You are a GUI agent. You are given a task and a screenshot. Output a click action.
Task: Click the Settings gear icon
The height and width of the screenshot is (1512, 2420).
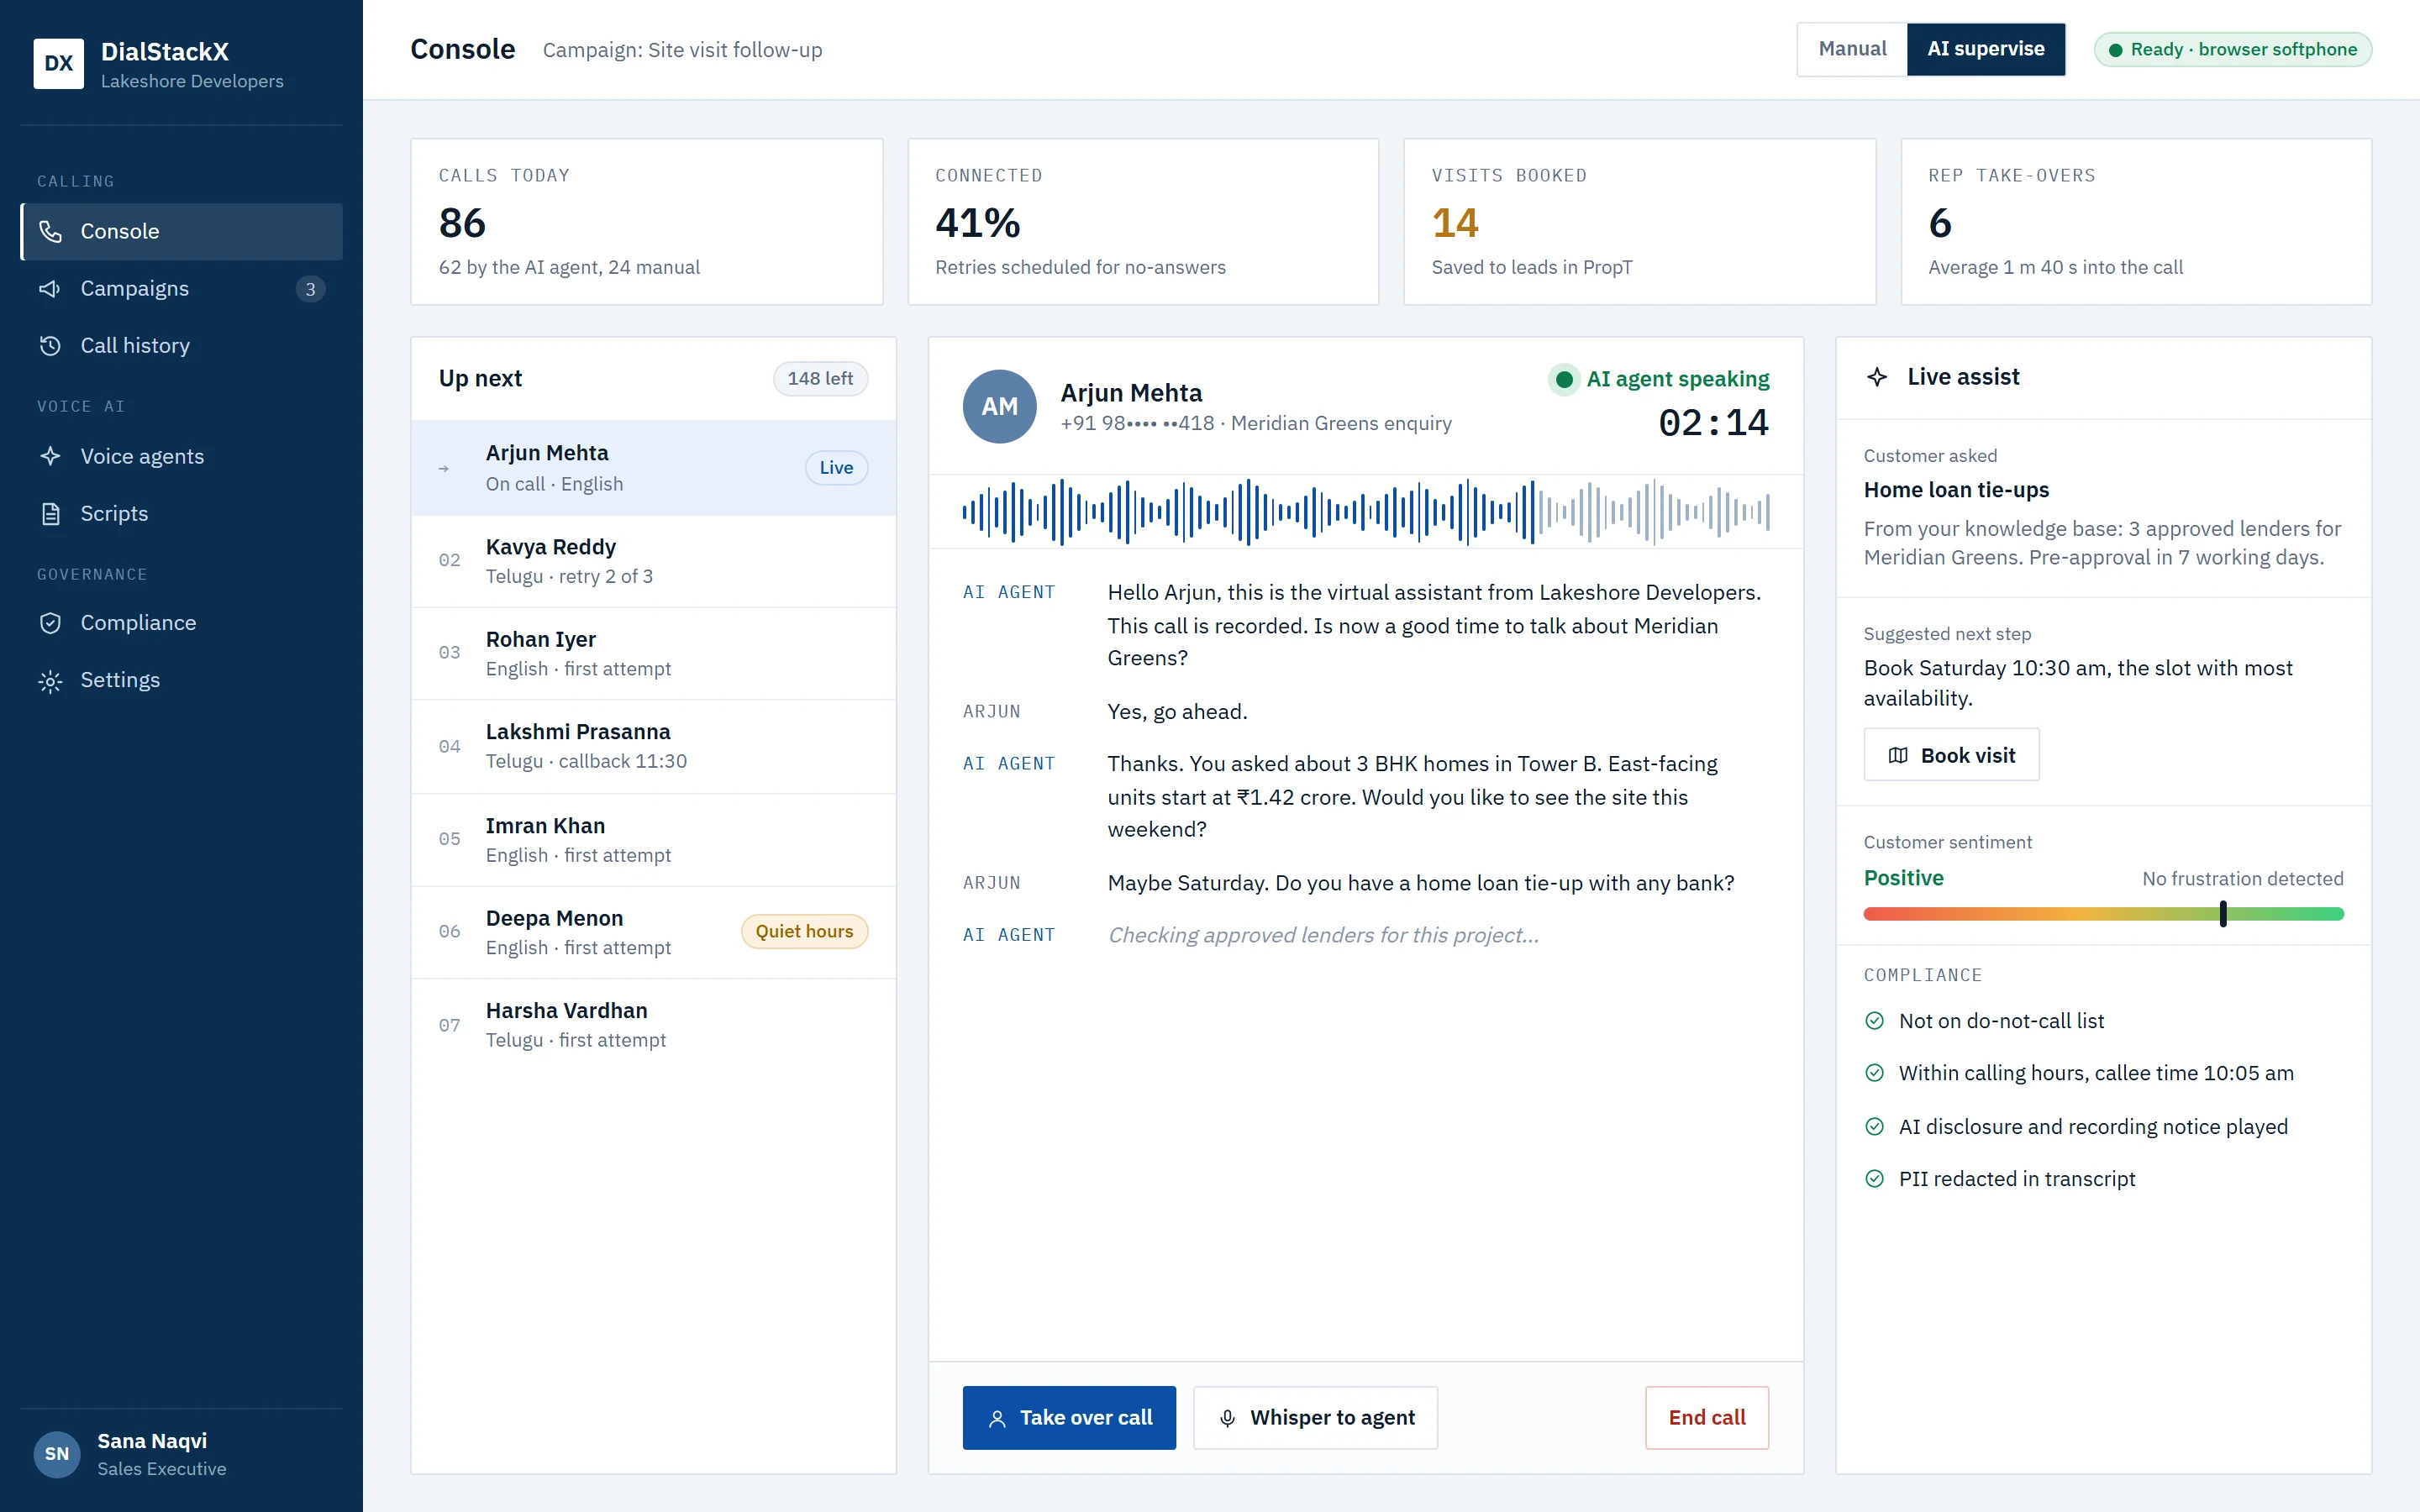point(50,681)
